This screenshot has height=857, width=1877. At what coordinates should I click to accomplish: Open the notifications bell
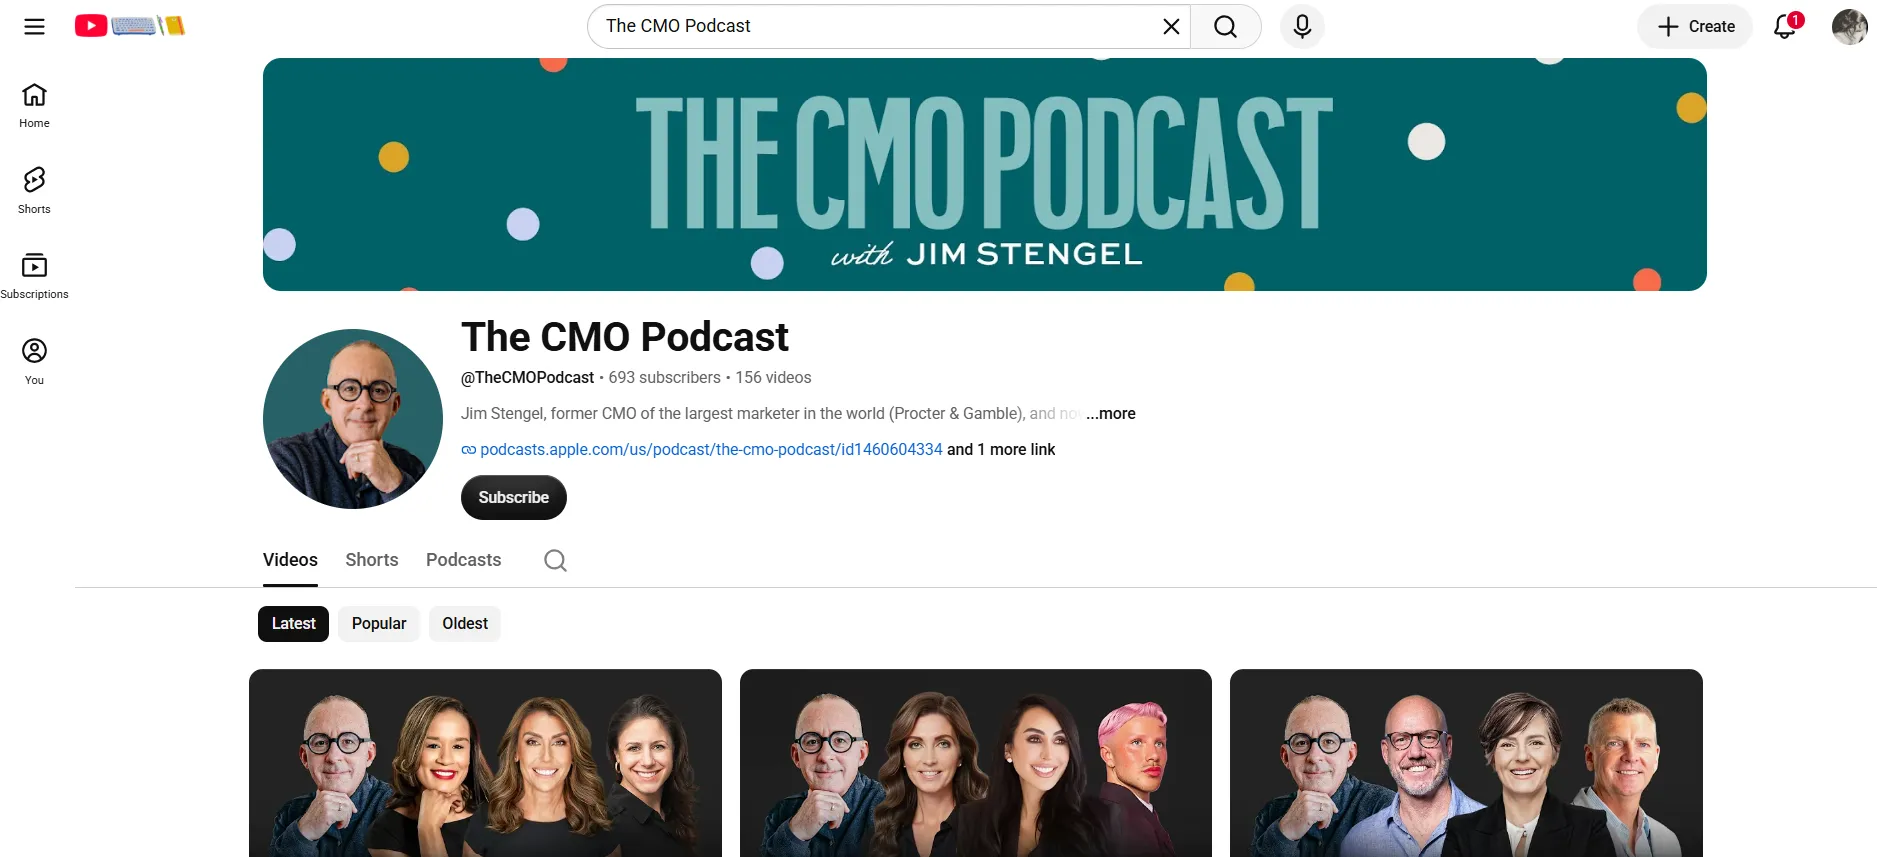tap(1786, 26)
